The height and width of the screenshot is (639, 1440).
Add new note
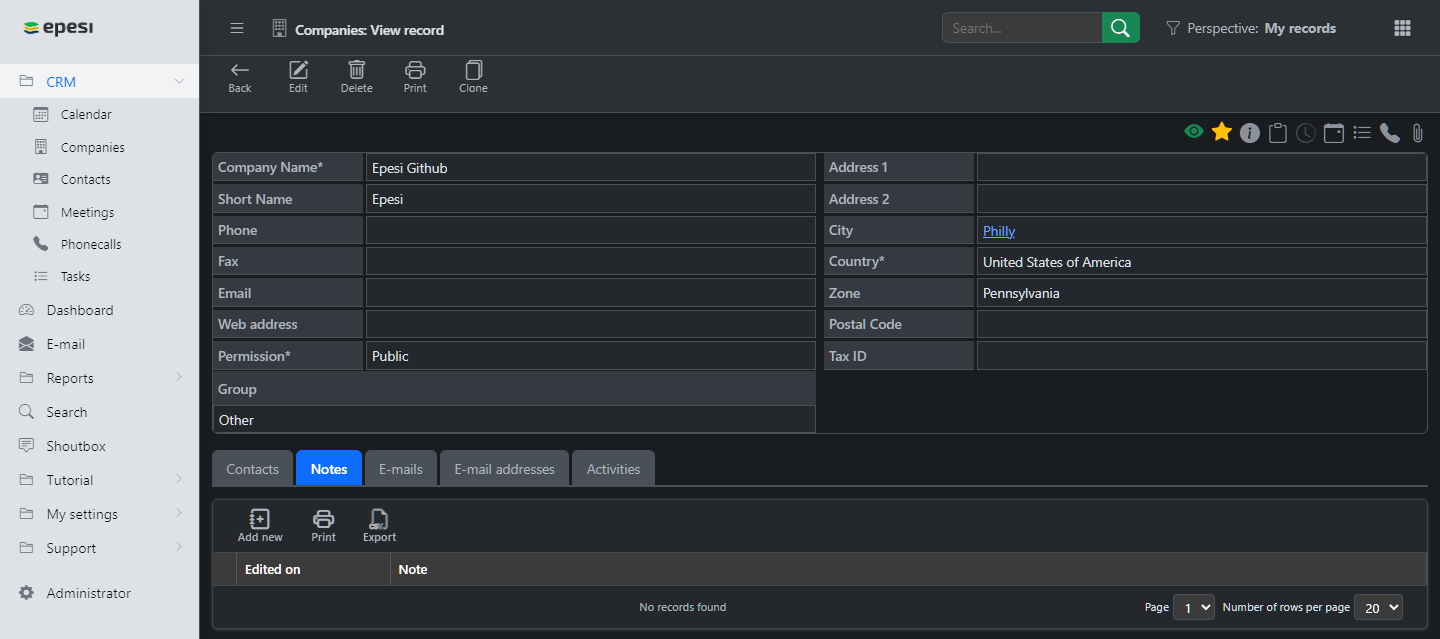click(260, 525)
